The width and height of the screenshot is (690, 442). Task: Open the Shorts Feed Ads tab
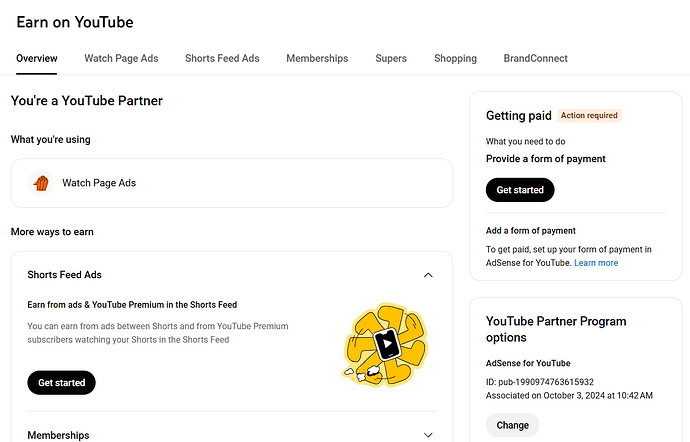click(x=222, y=59)
